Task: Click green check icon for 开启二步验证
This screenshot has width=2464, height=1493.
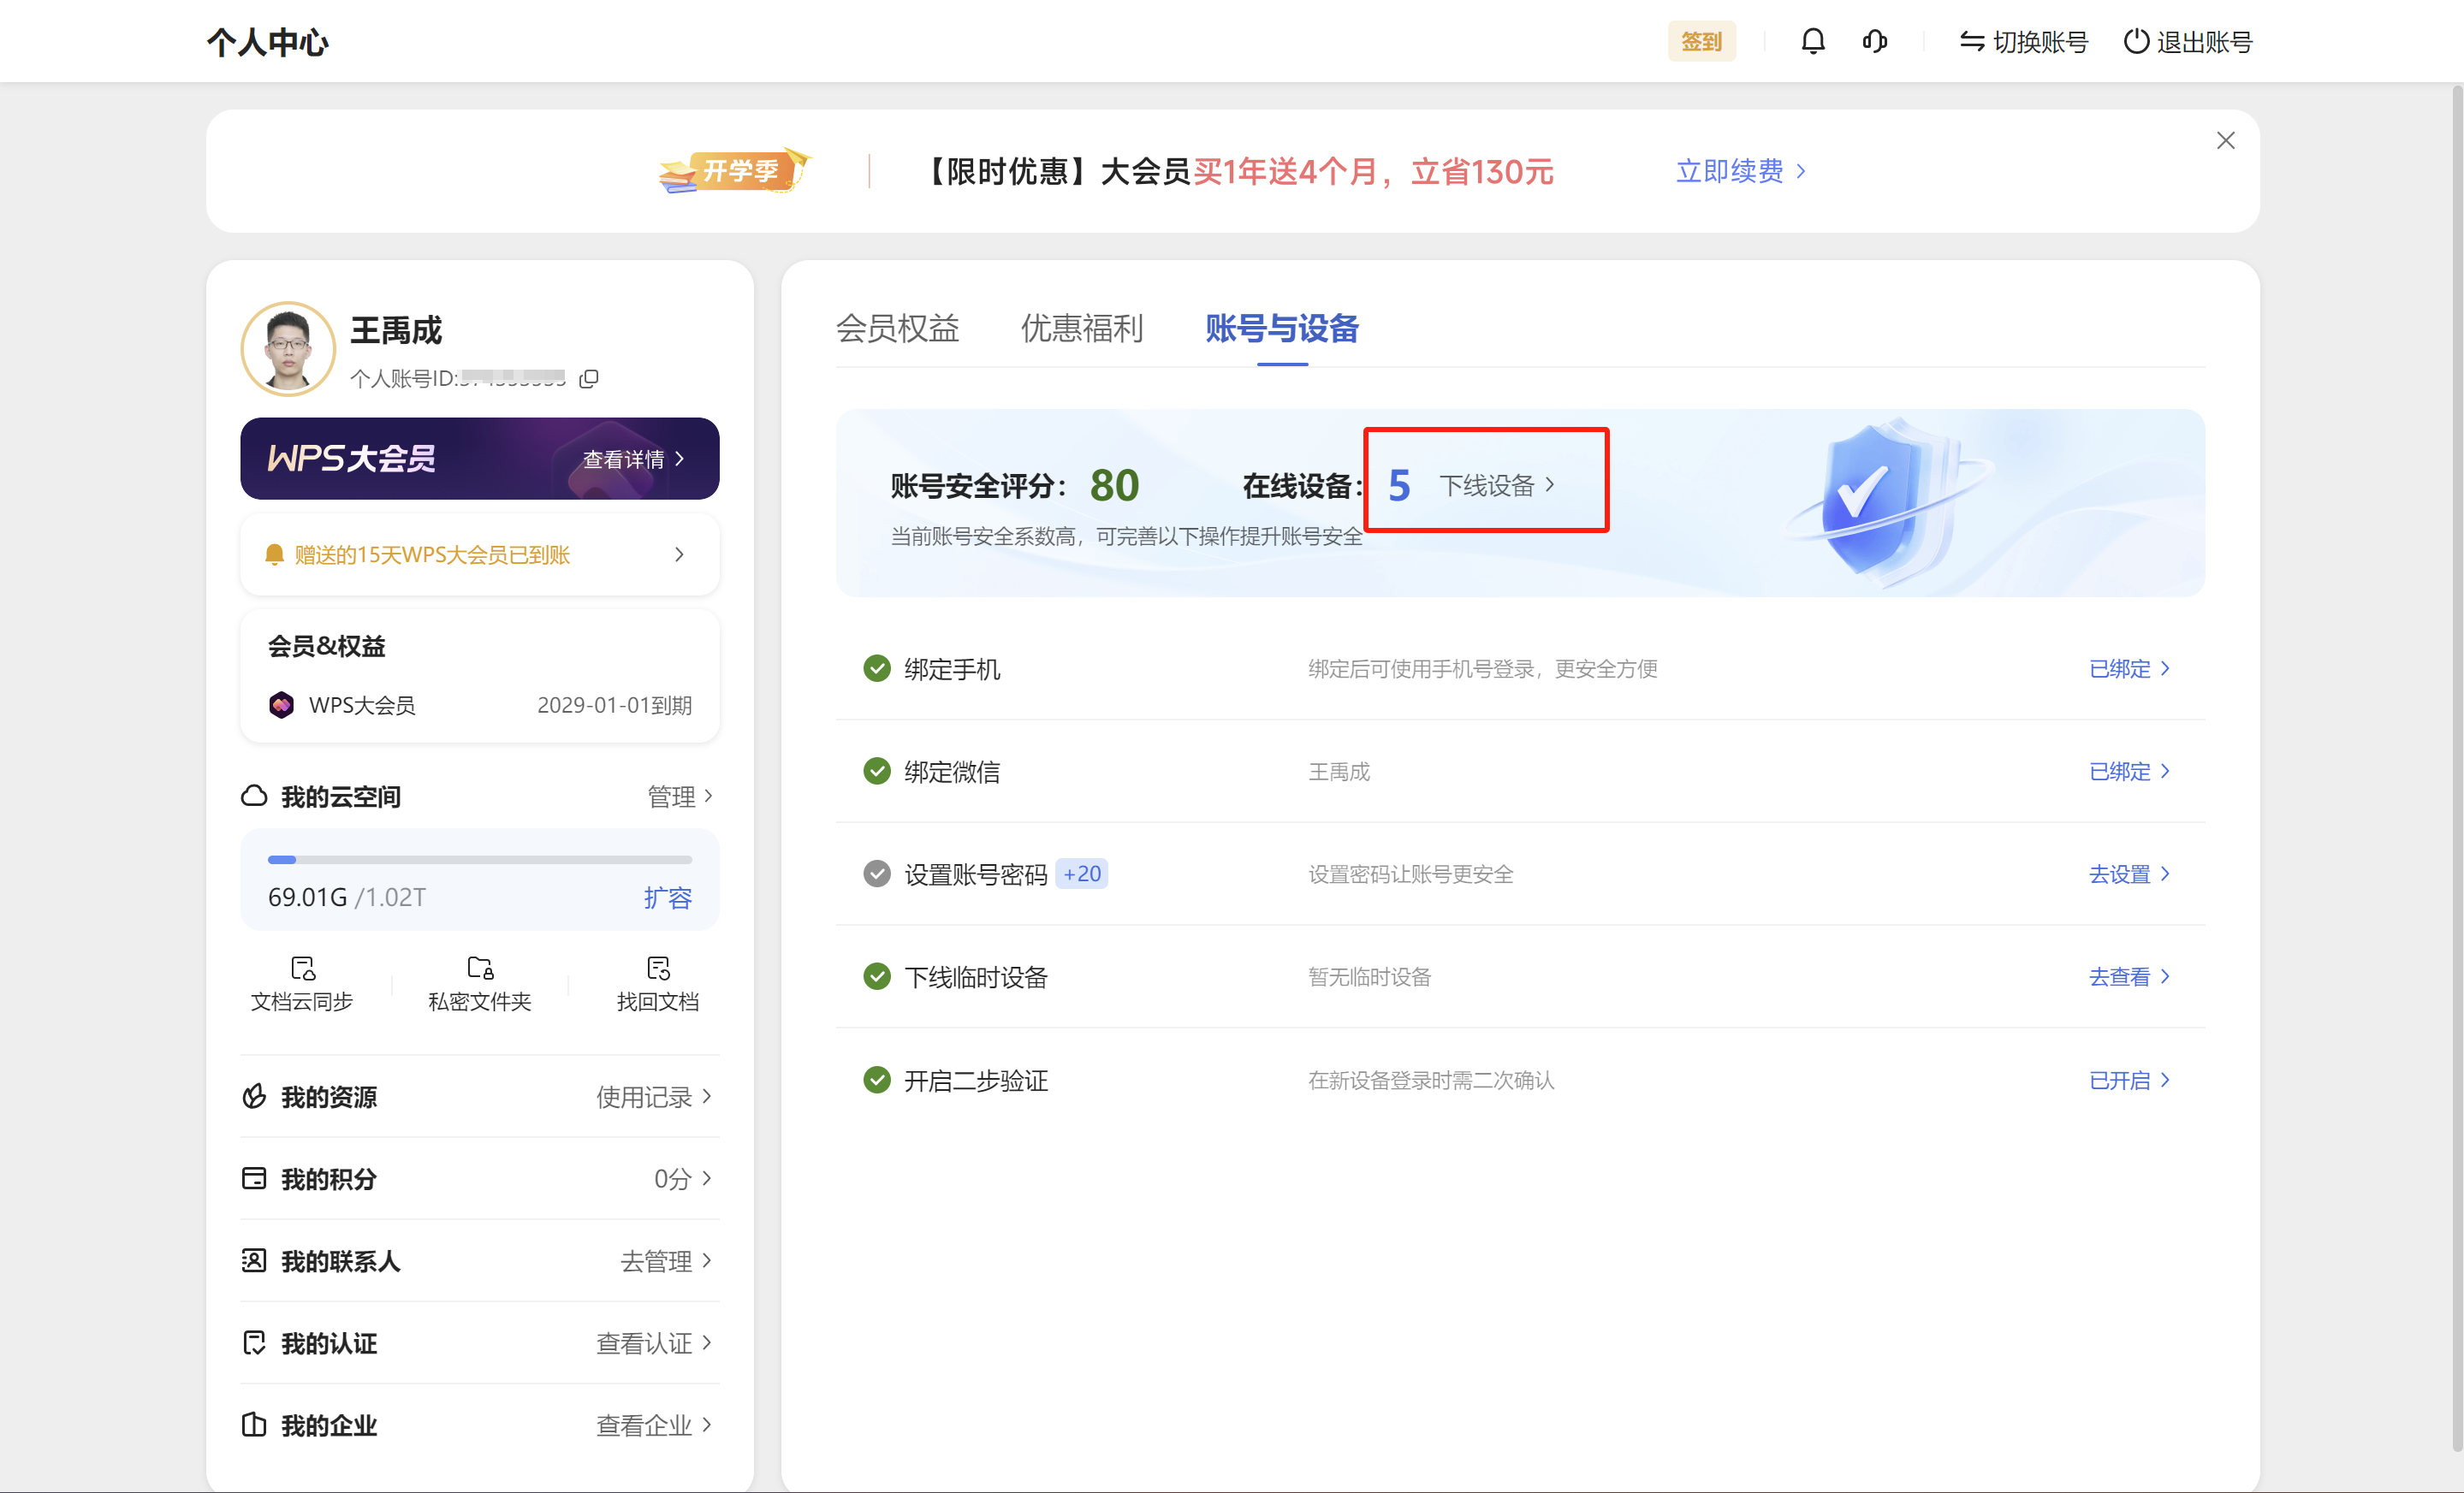Action: (x=876, y=1079)
